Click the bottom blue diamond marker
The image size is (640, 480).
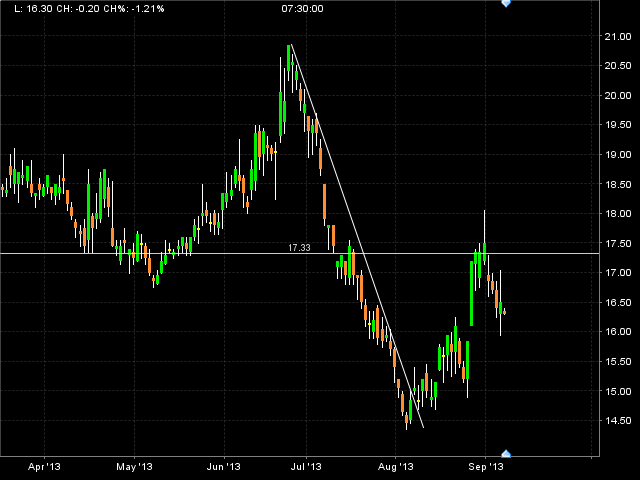point(506,454)
